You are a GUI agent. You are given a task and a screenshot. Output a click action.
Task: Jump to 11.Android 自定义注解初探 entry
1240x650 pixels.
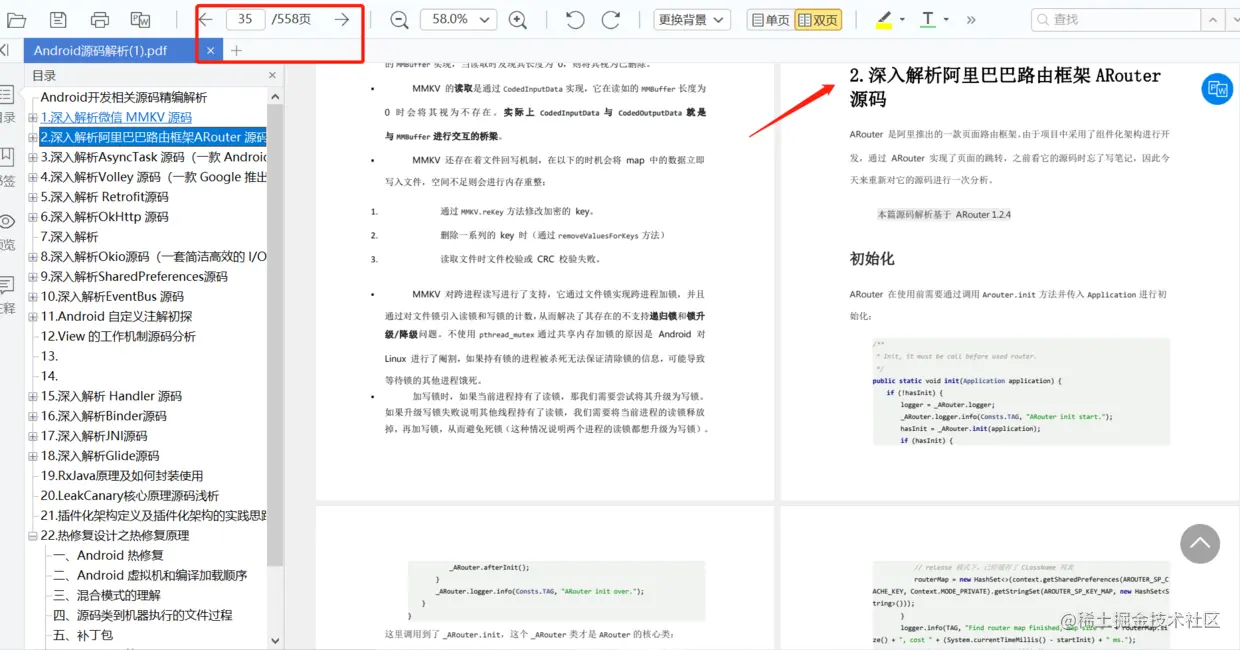[116, 317]
